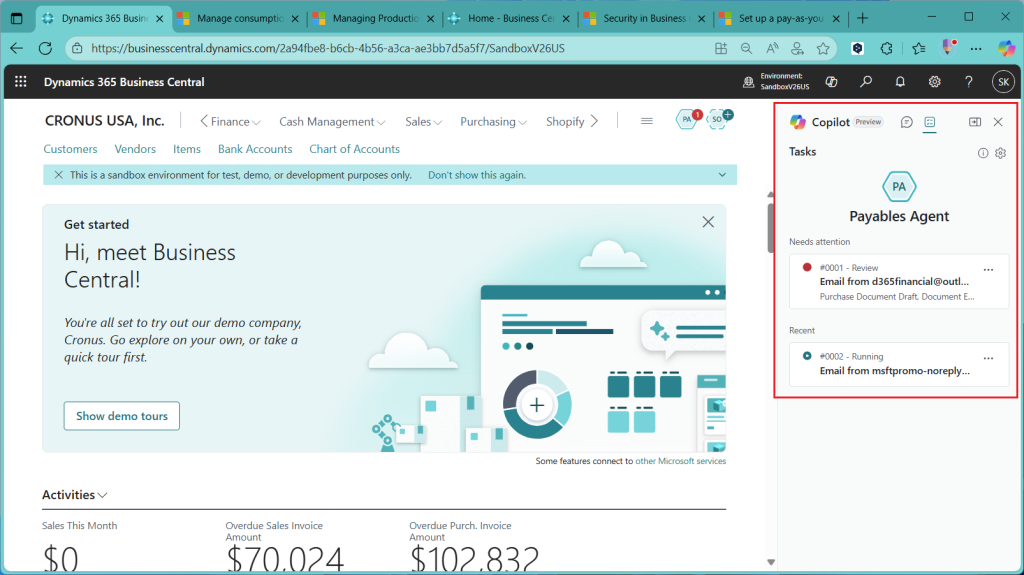Open task #0001 email from d365financial
This screenshot has height=575, width=1024.
[x=899, y=282]
